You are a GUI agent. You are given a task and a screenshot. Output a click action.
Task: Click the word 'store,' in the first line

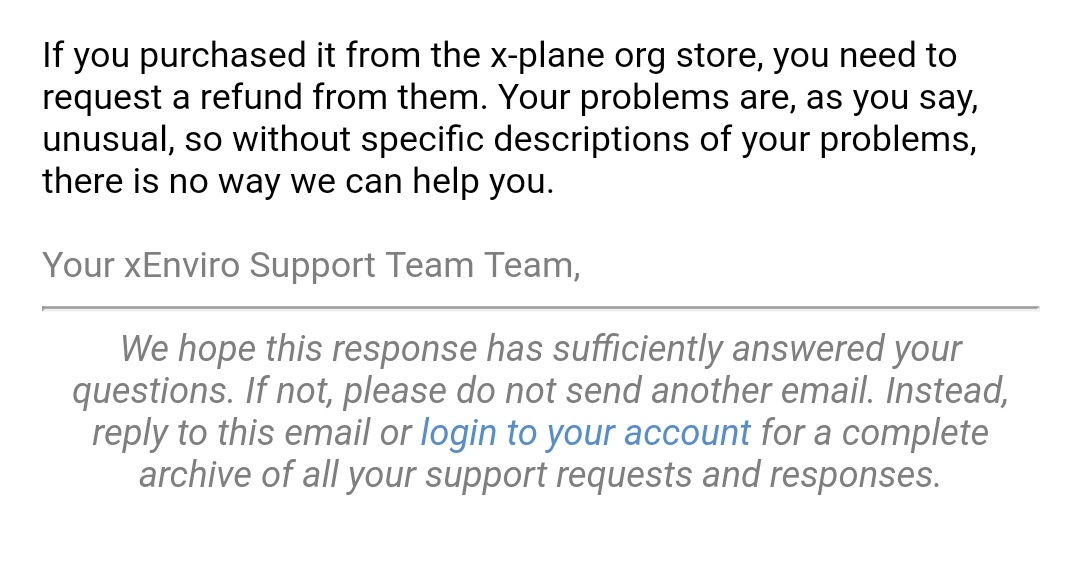point(720,56)
